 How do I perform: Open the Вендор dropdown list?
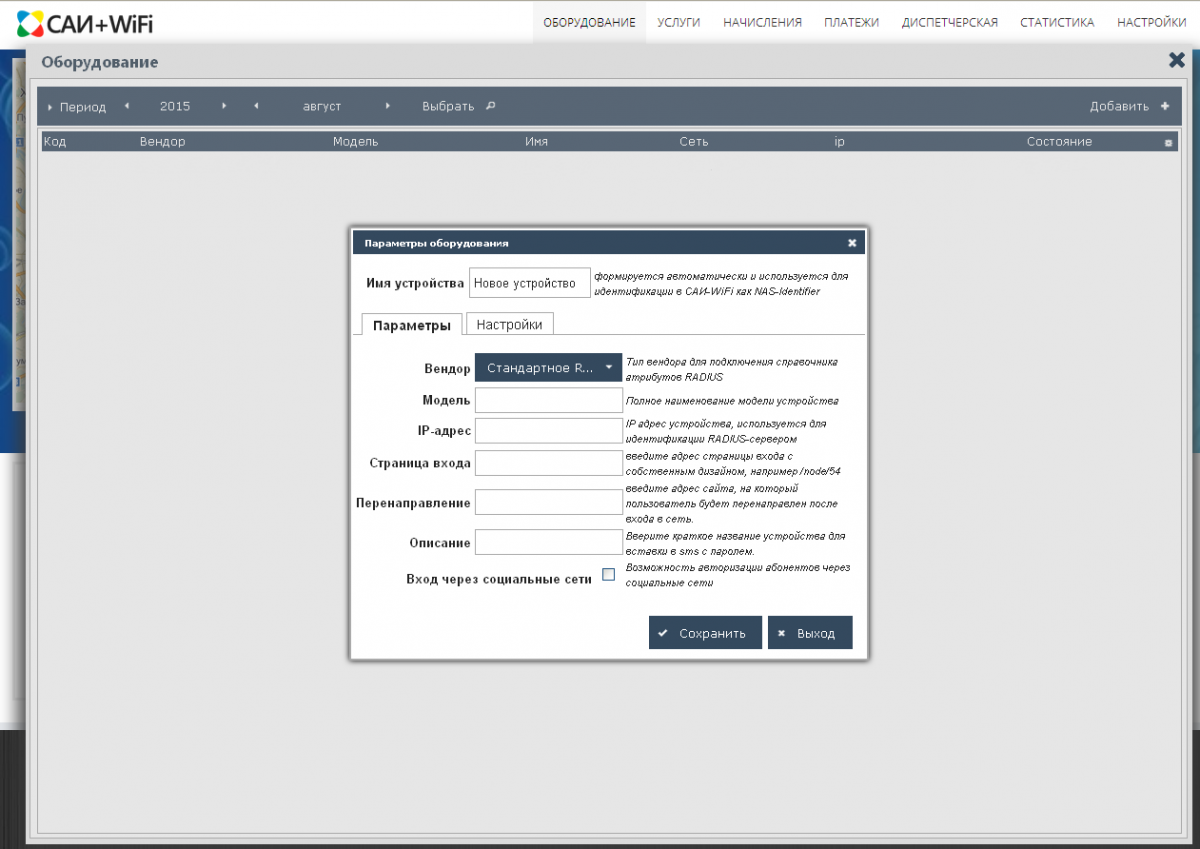click(548, 368)
